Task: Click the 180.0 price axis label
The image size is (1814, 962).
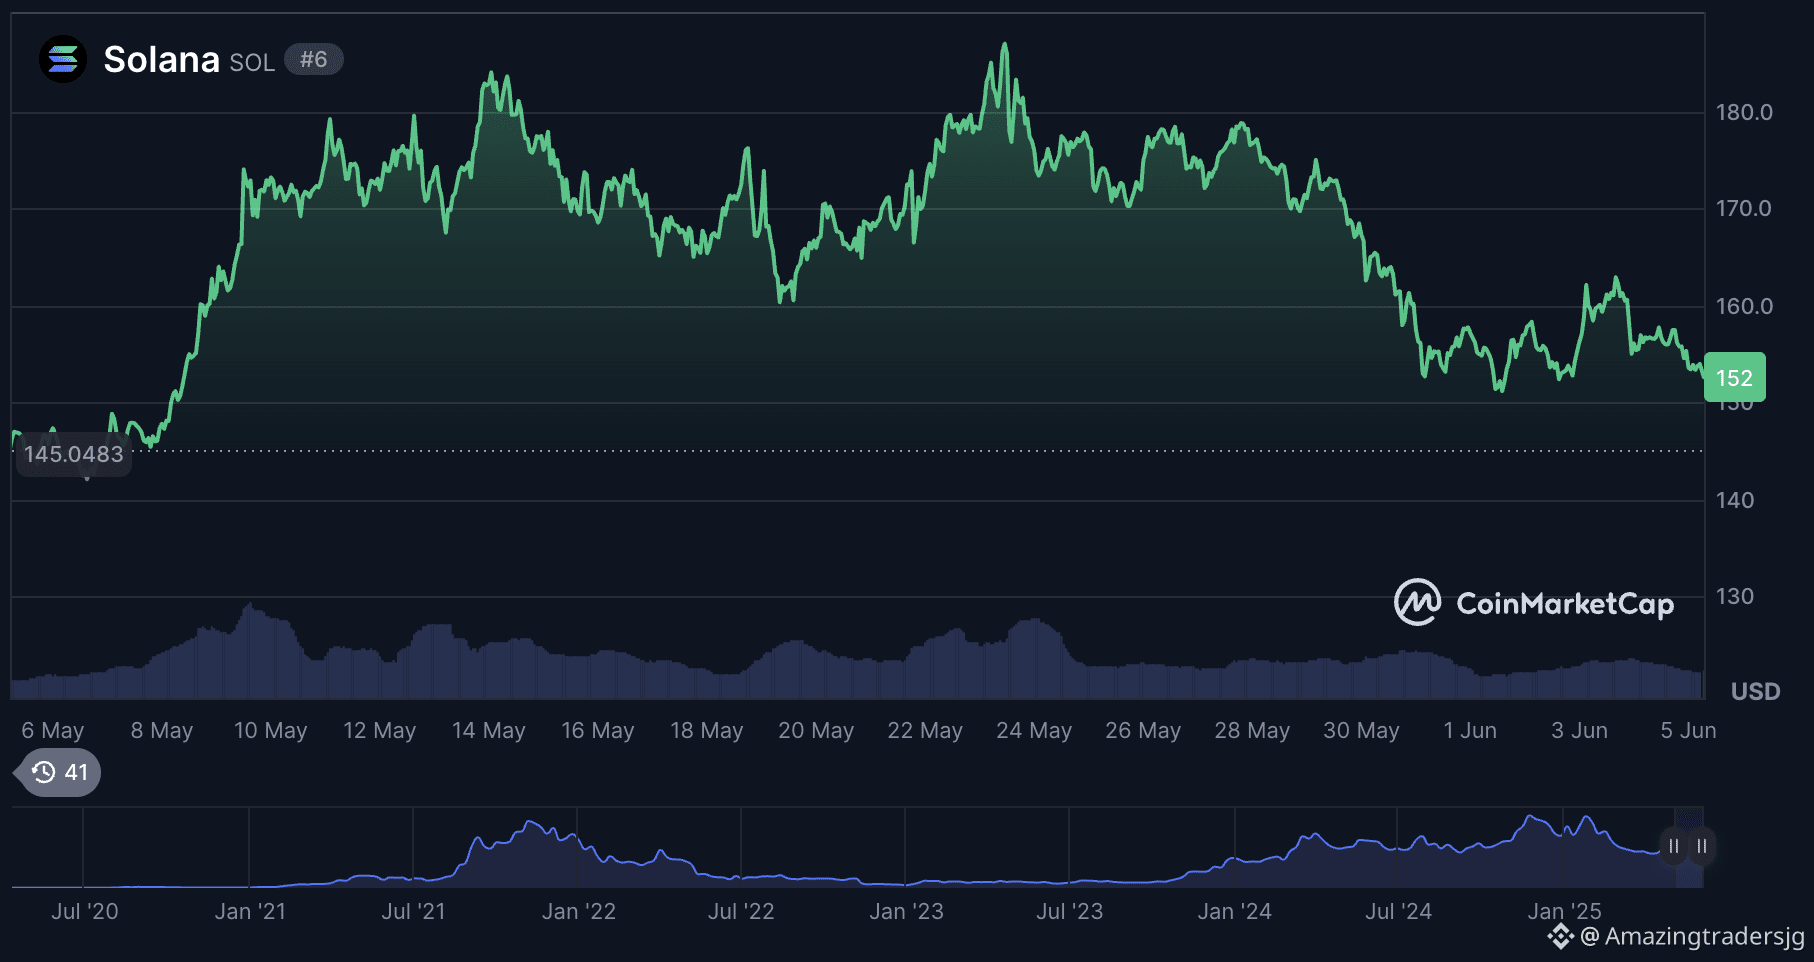Action: point(1744,112)
